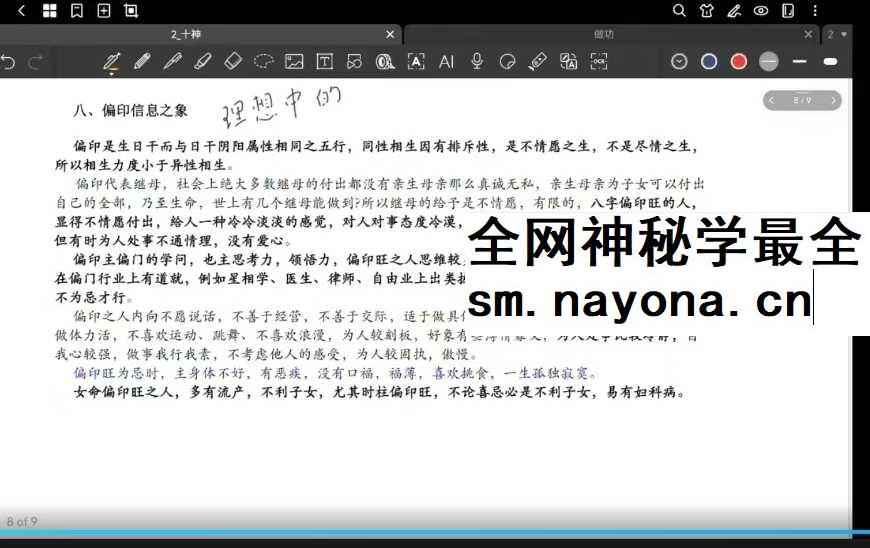This screenshot has width=870, height=548.
Task: Redo the last undone action
Action: [x=36, y=62]
